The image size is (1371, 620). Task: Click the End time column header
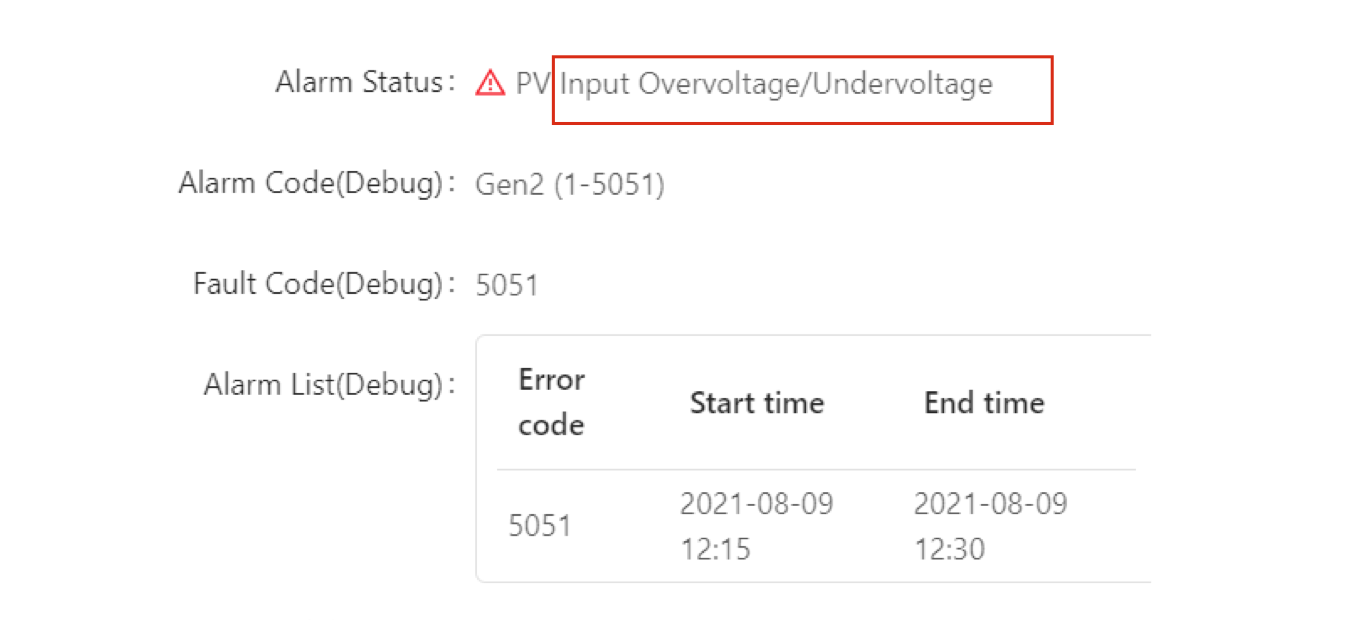(x=984, y=403)
